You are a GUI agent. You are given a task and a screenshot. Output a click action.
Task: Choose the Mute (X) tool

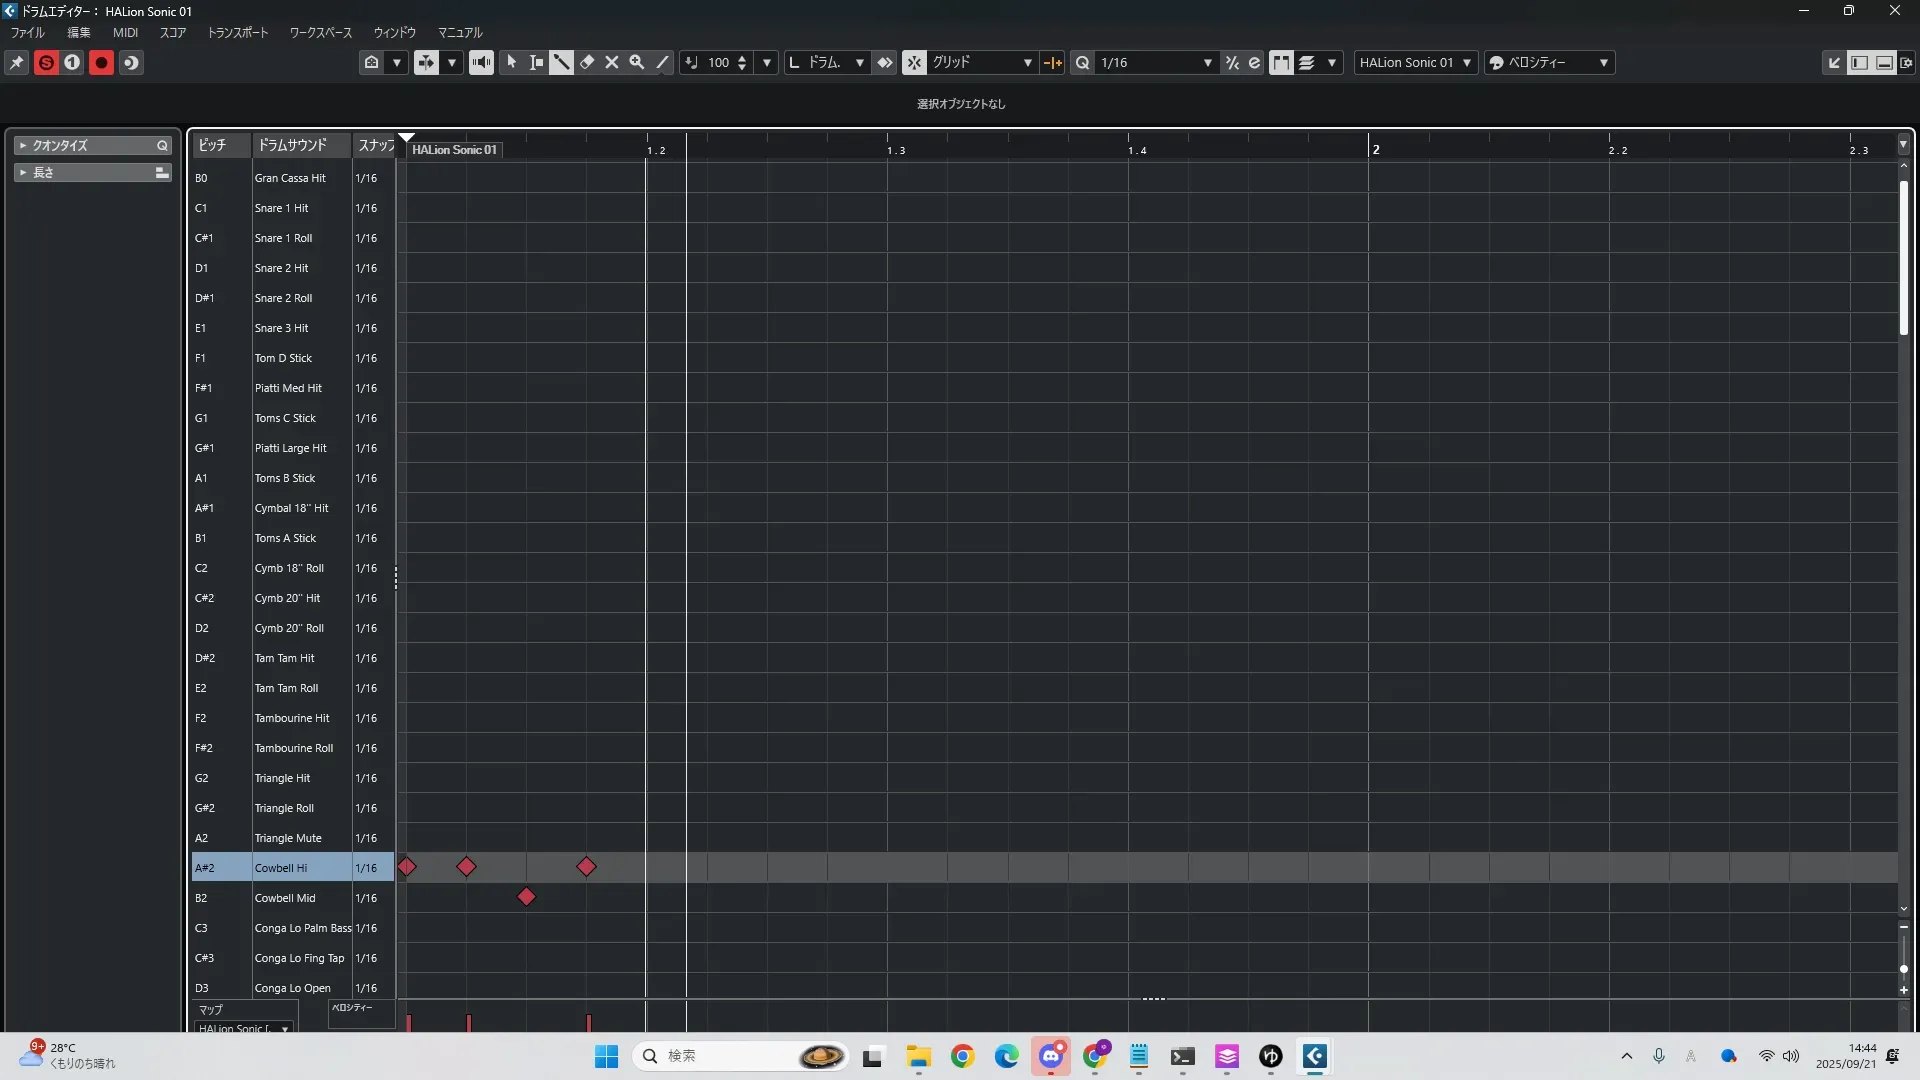click(x=612, y=62)
